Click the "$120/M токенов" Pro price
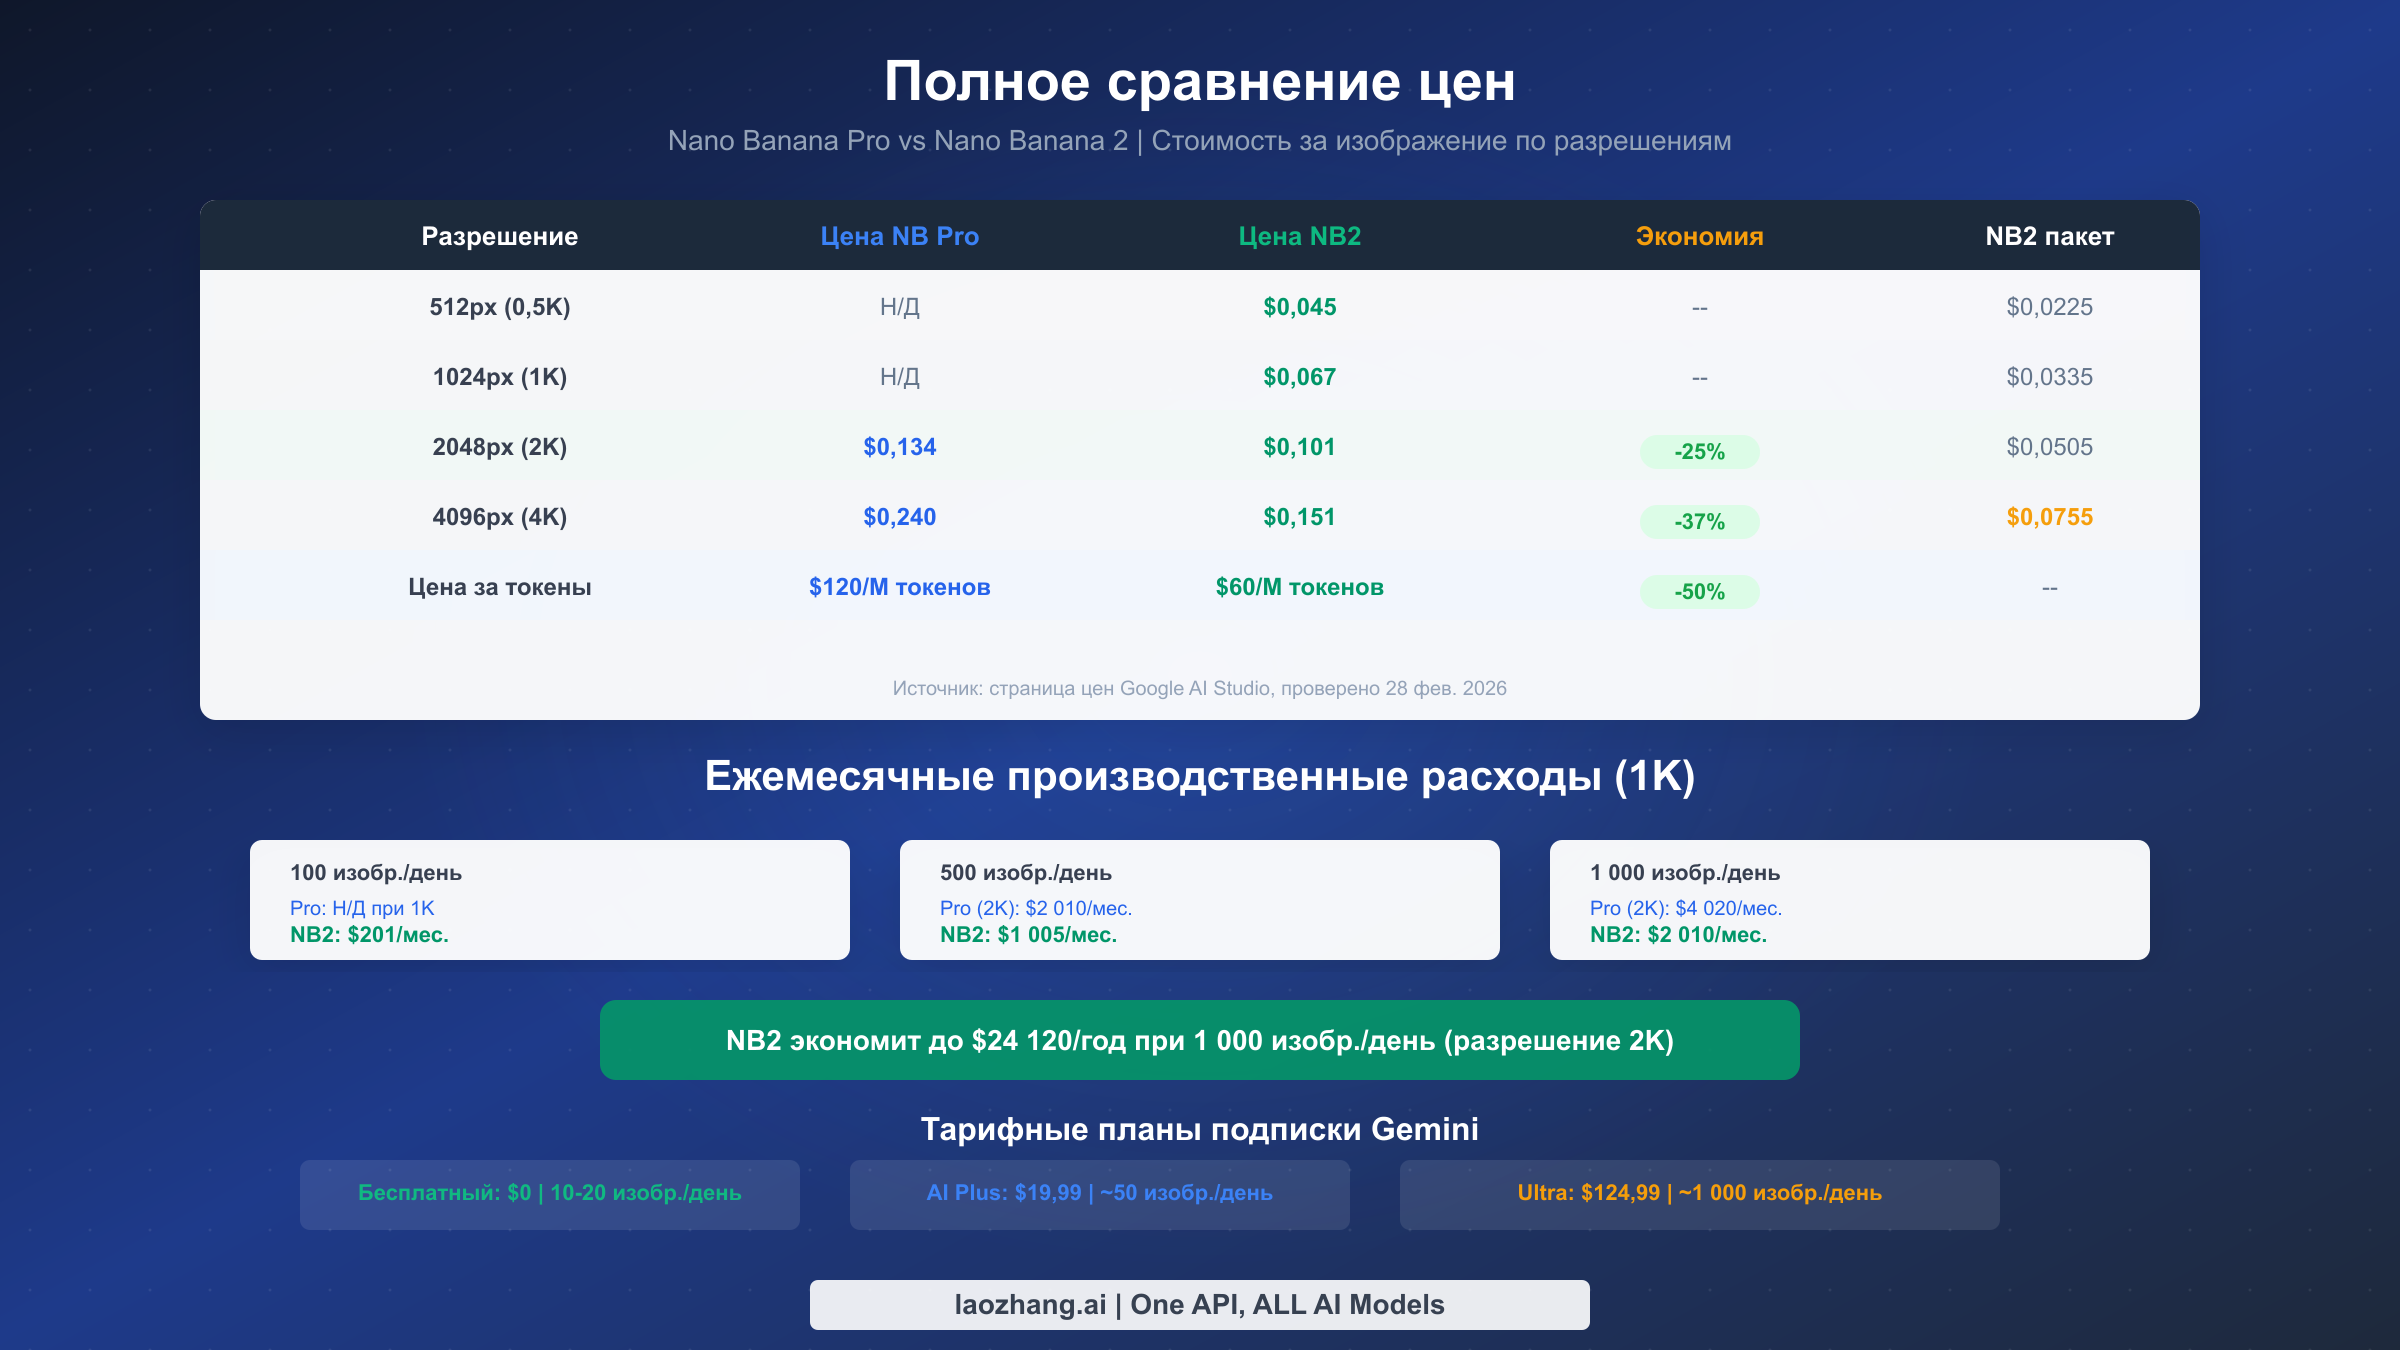The height and width of the screenshot is (1350, 2400). click(898, 587)
